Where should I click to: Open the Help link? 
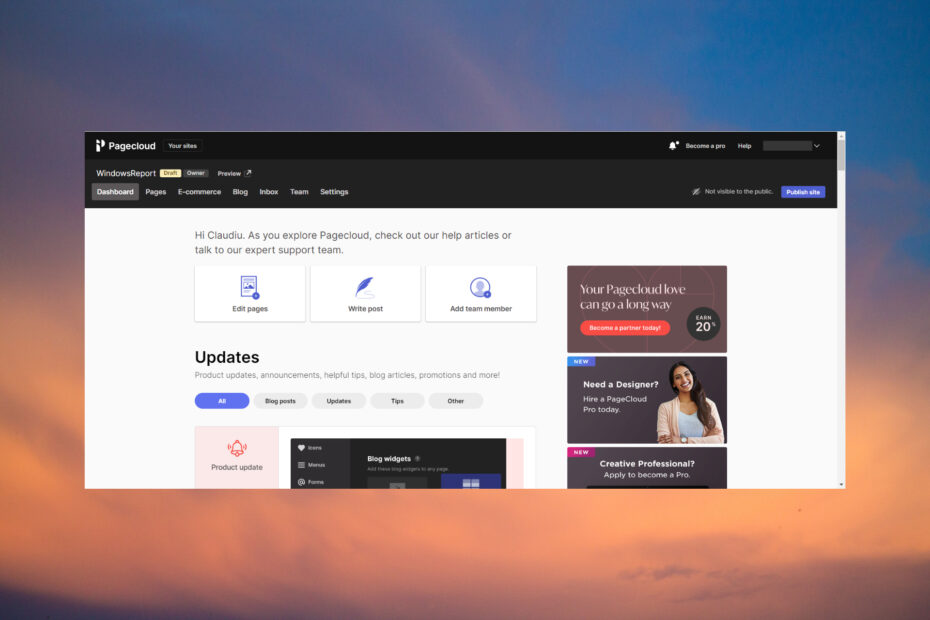744,146
